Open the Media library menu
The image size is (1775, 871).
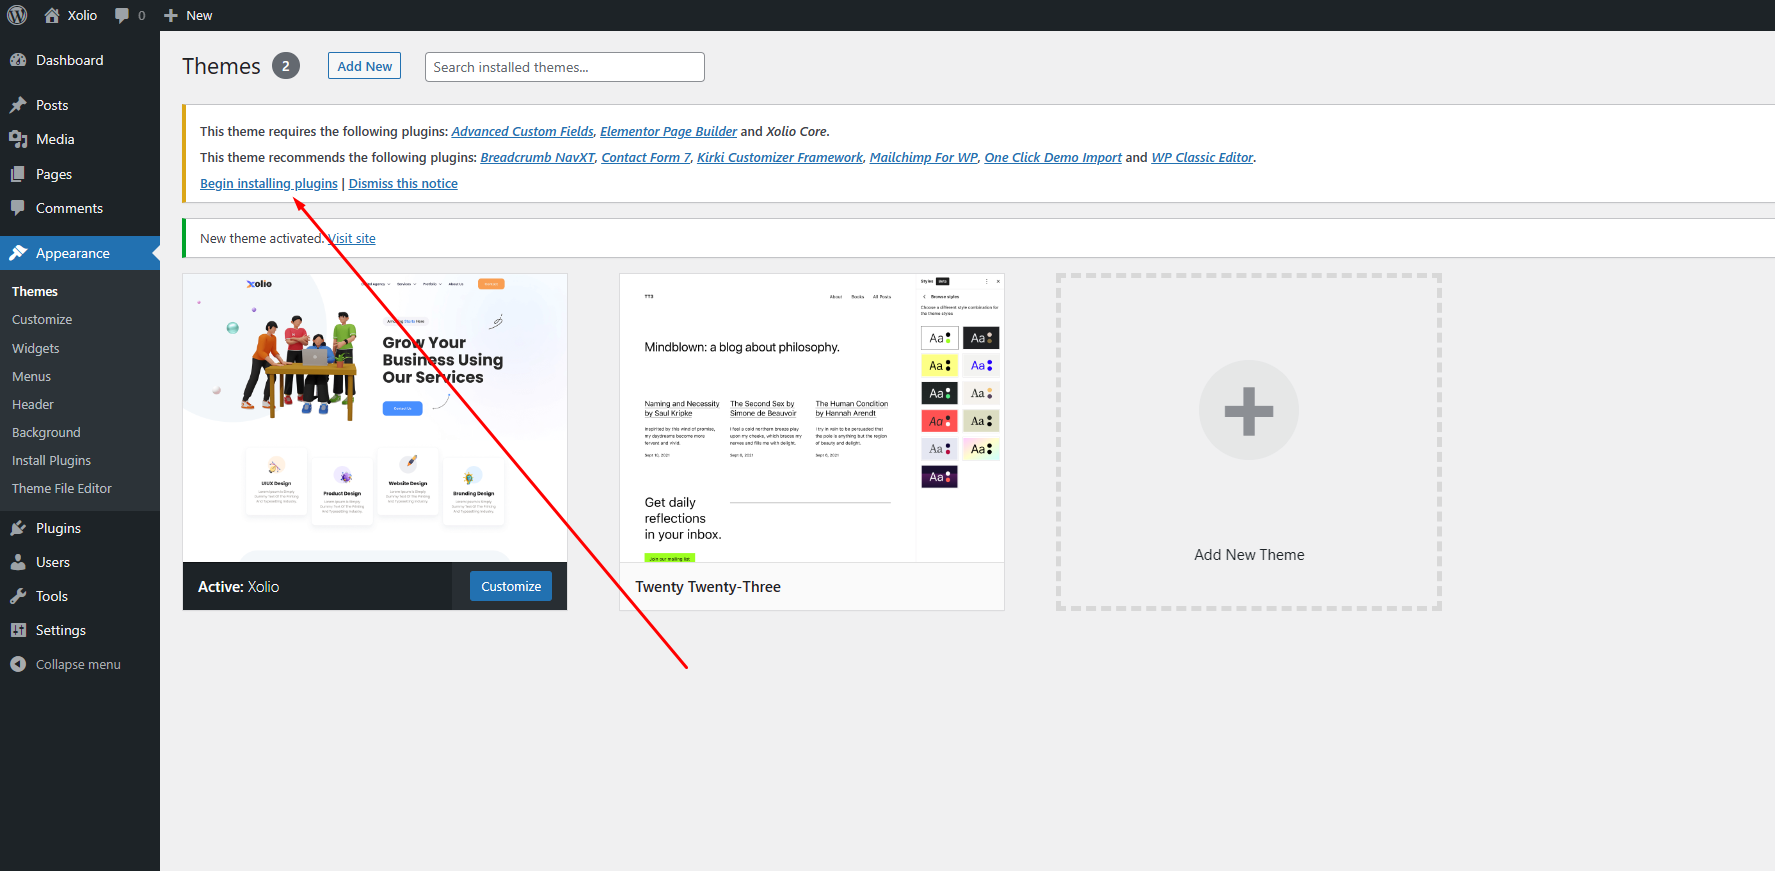click(x=80, y=139)
